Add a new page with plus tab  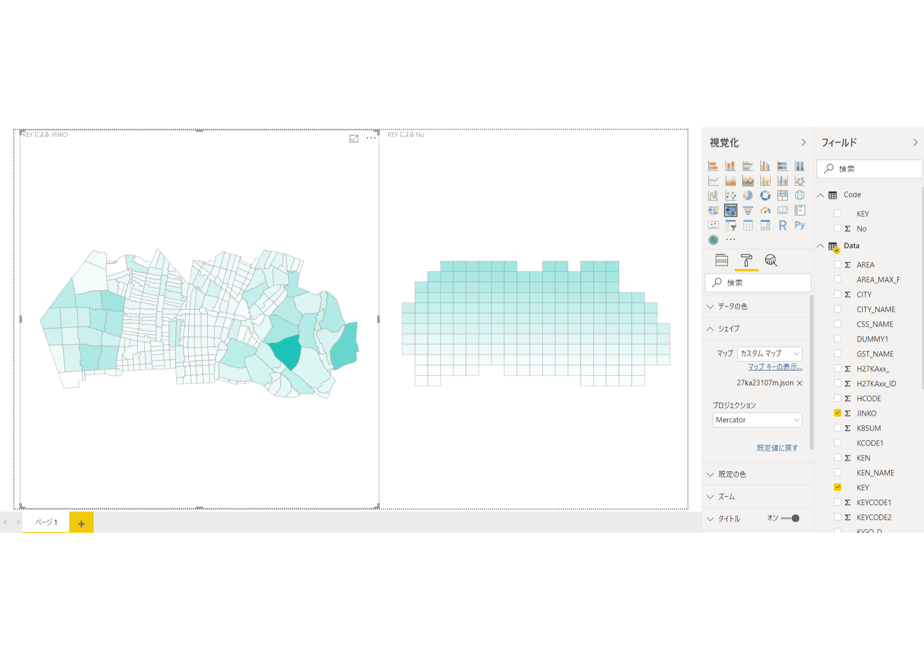point(81,523)
